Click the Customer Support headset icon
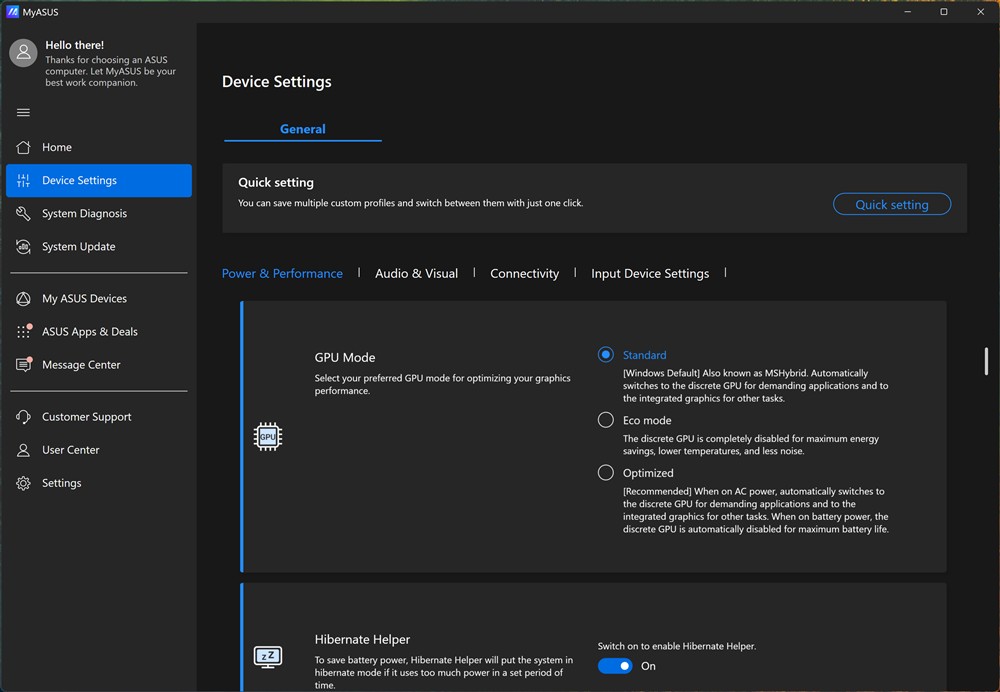 pos(24,417)
